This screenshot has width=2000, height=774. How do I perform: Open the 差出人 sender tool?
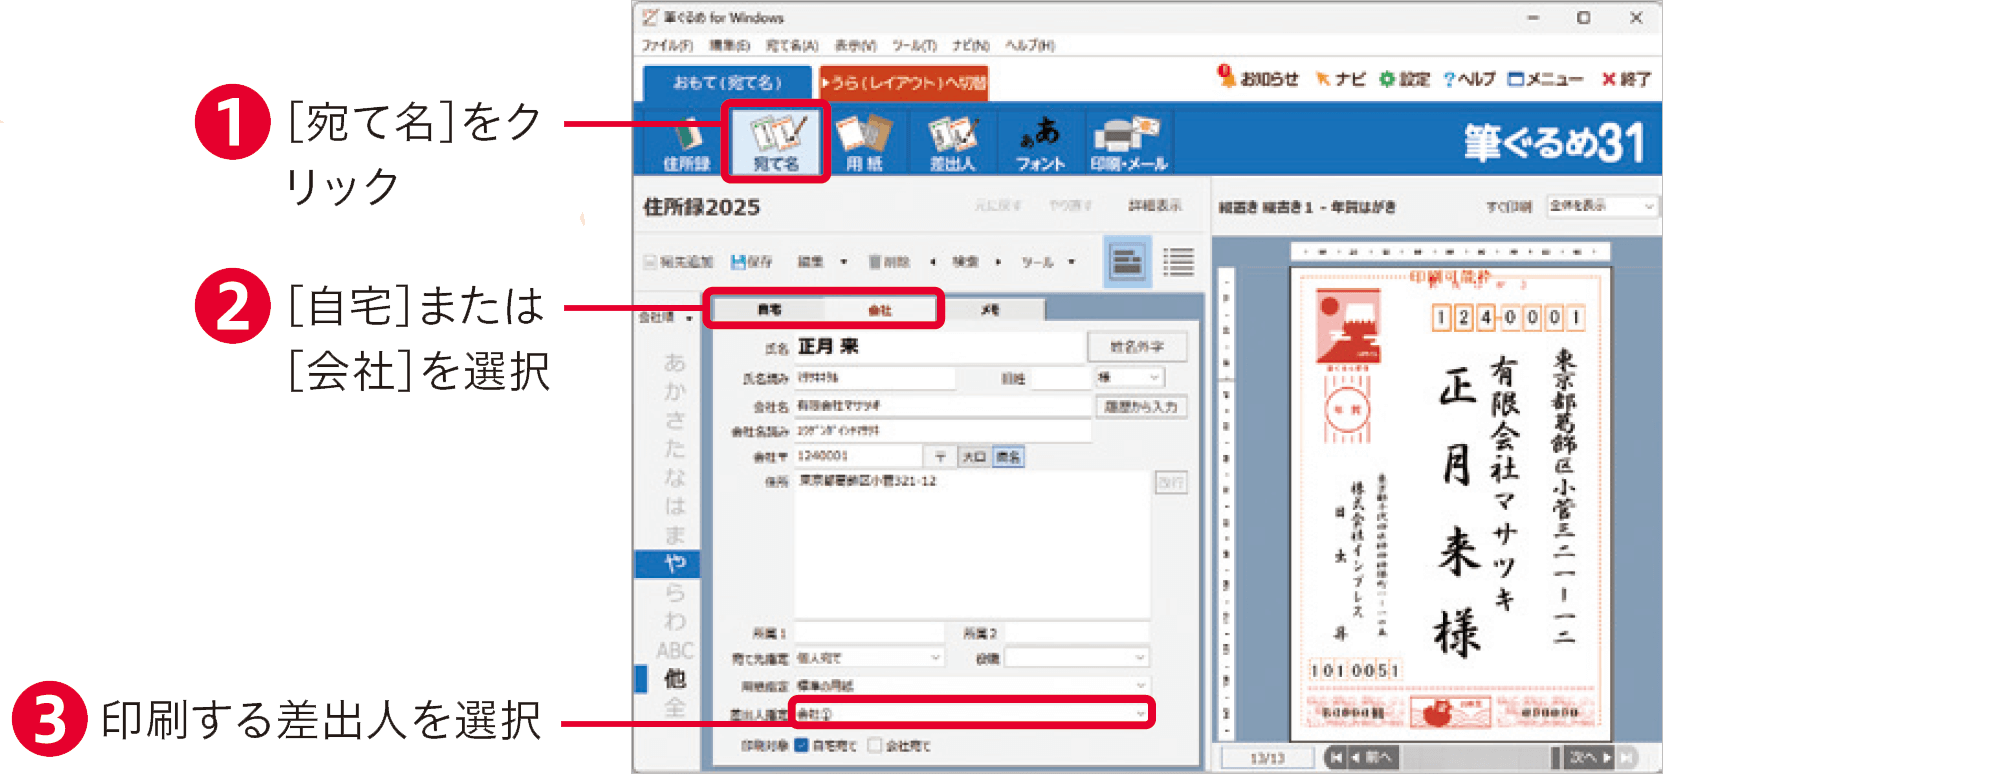tap(952, 142)
